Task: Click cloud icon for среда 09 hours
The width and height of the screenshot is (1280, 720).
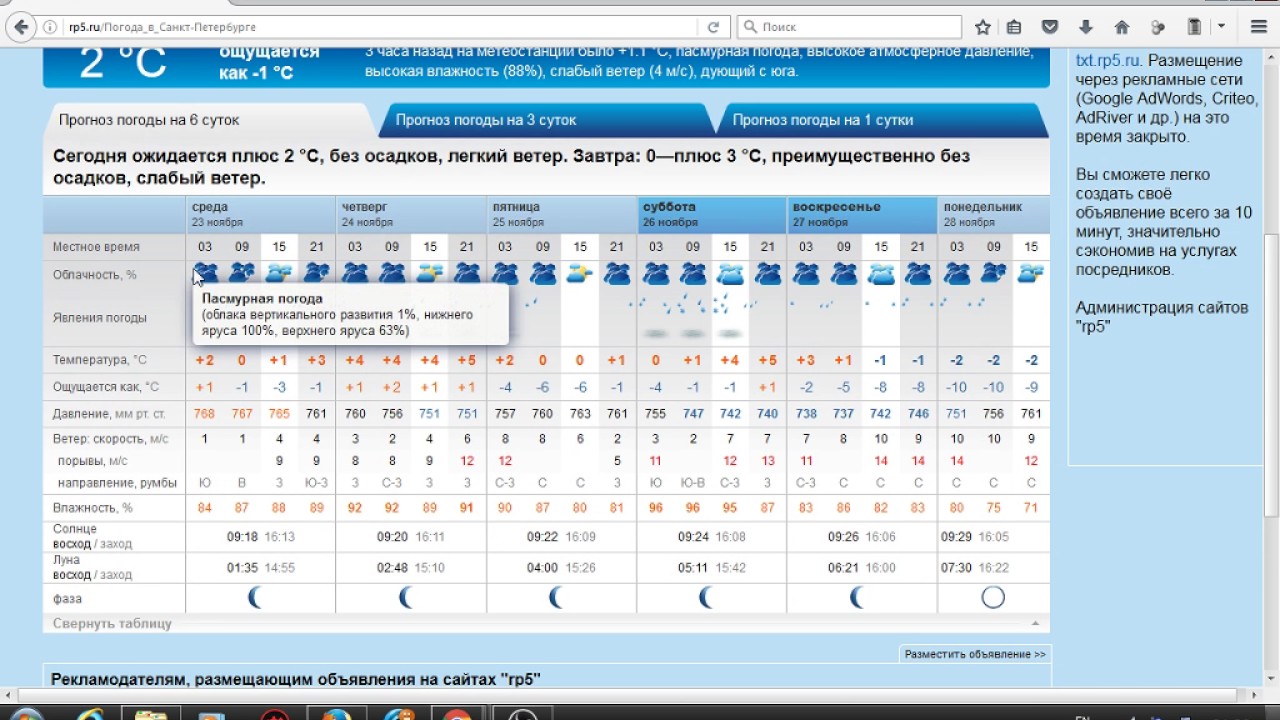Action: (x=241, y=273)
